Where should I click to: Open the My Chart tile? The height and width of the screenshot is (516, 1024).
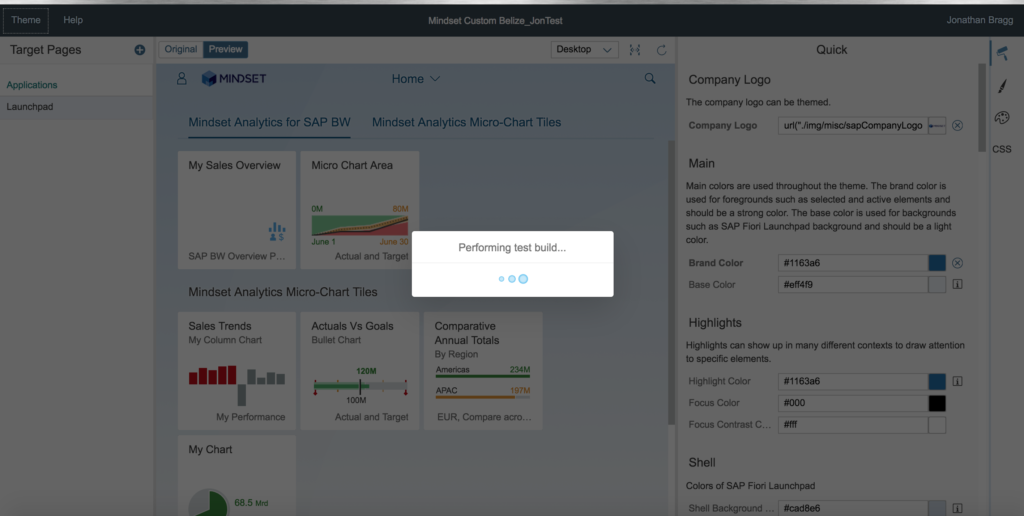pyautogui.click(x=237, y=476)
